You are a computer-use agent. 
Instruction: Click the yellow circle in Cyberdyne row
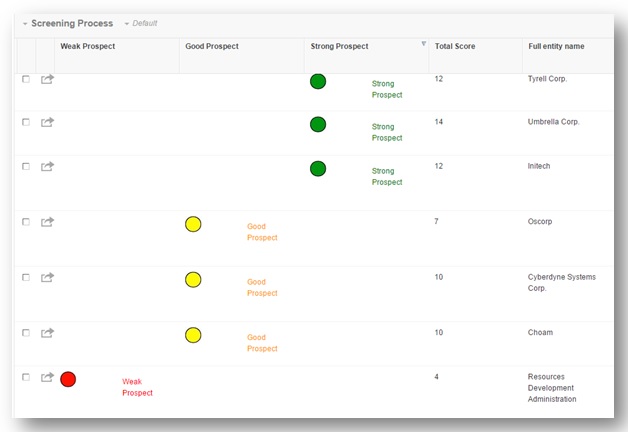193,279
